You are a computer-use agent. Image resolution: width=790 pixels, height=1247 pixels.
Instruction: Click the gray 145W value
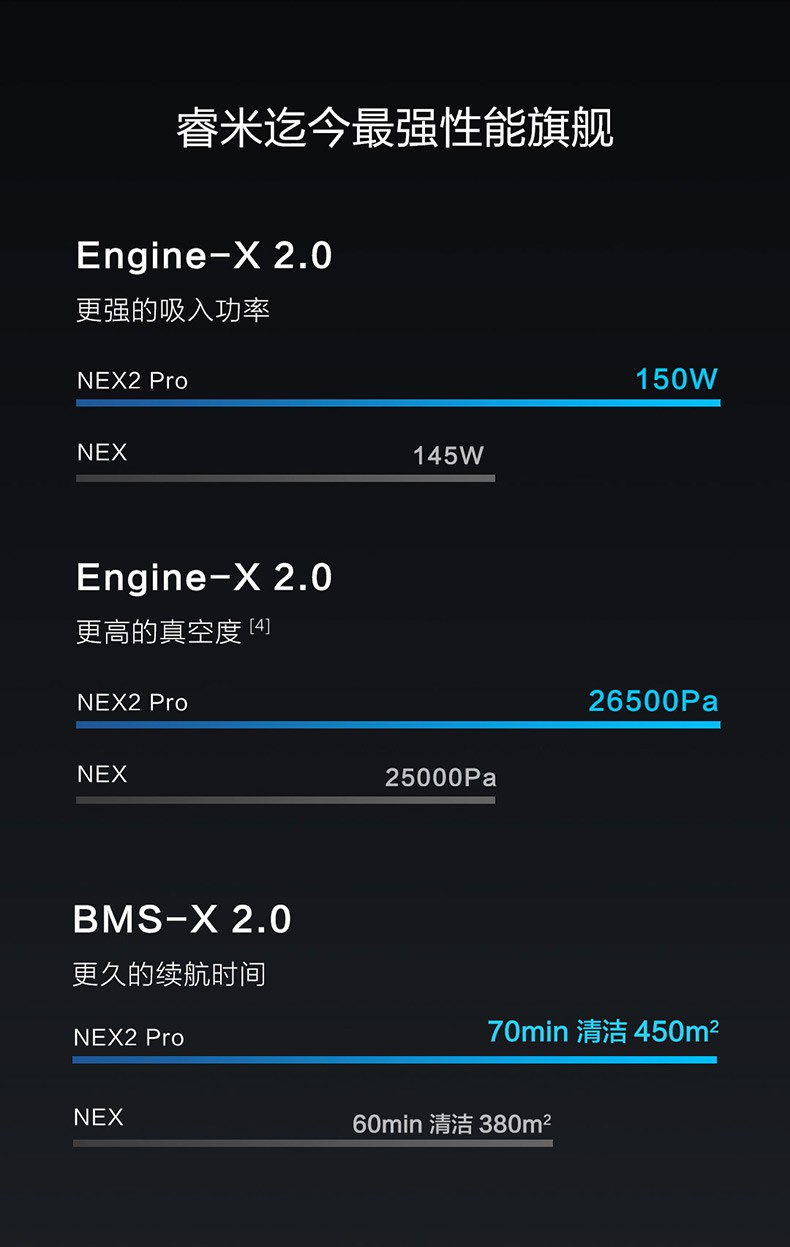pyautogui.click(x=448, y=456)
